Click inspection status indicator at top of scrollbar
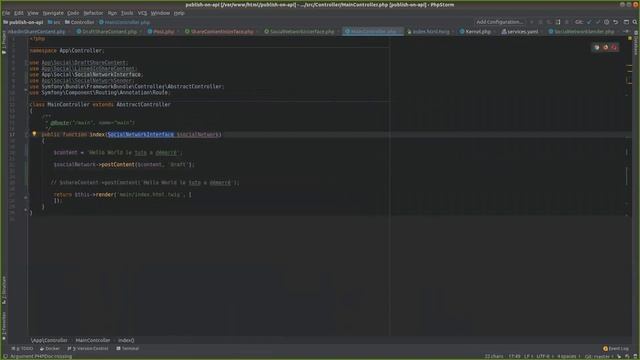640x360 pixels. 630,38
